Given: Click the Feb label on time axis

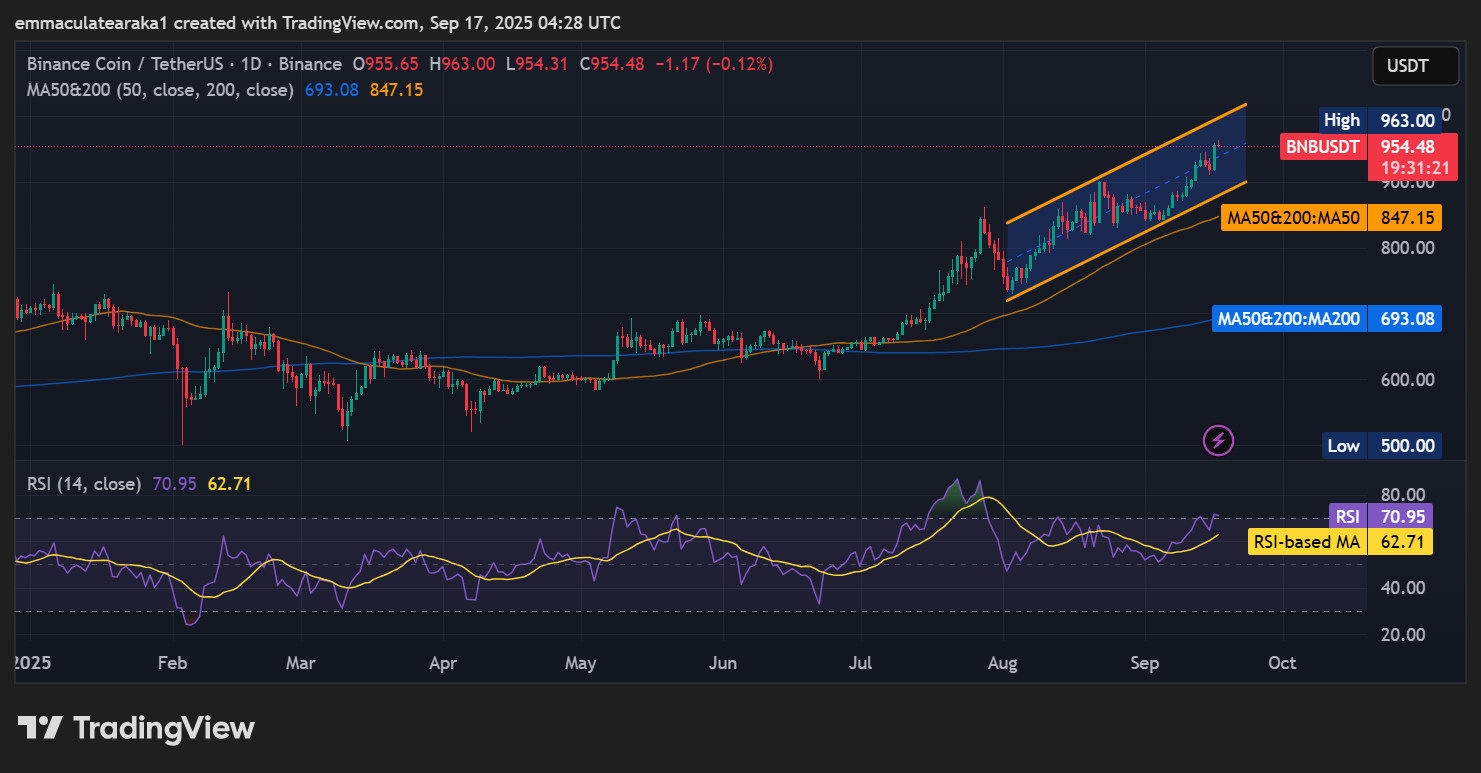Looking at the screenshot, I should click(x=173, y=663).
